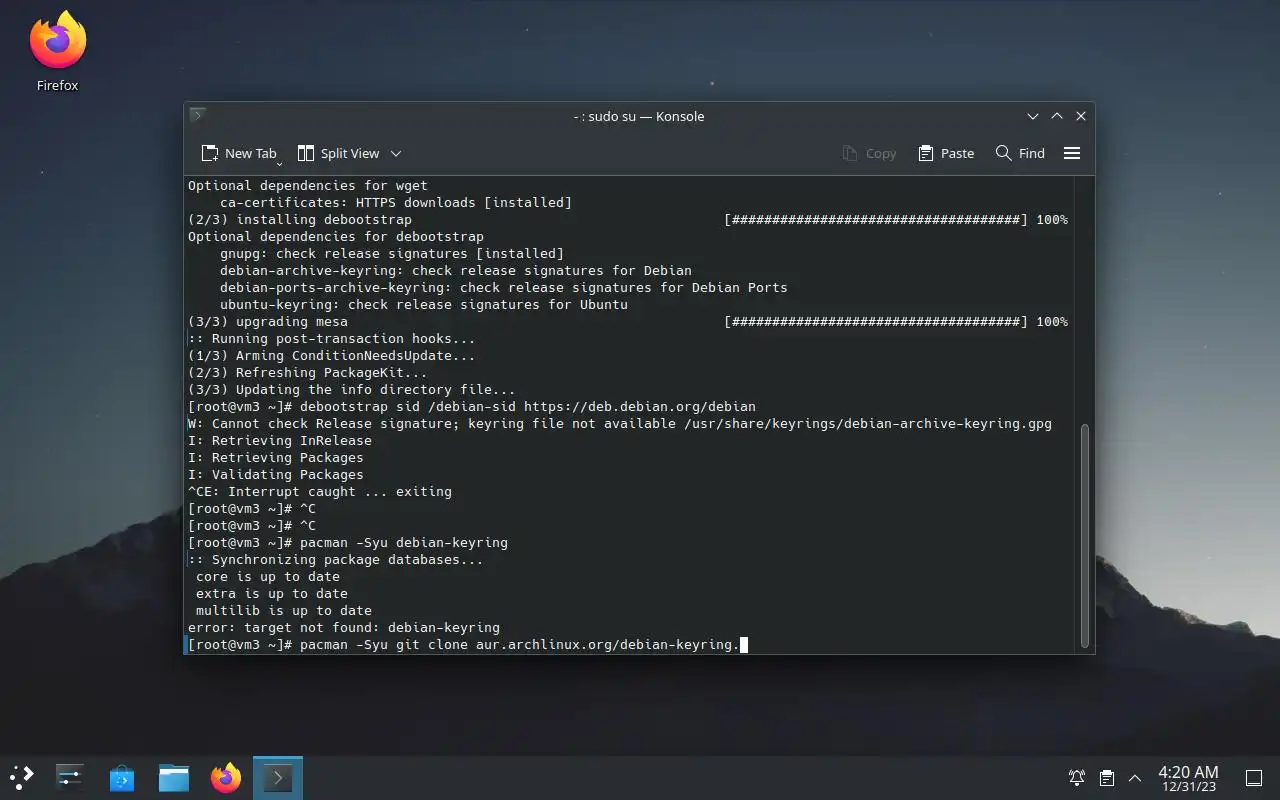1280x800 pixels.
Task: Click the 'error: target not found: debian-keyring' line
Action: pyautogui.click(x=344, y=627)
